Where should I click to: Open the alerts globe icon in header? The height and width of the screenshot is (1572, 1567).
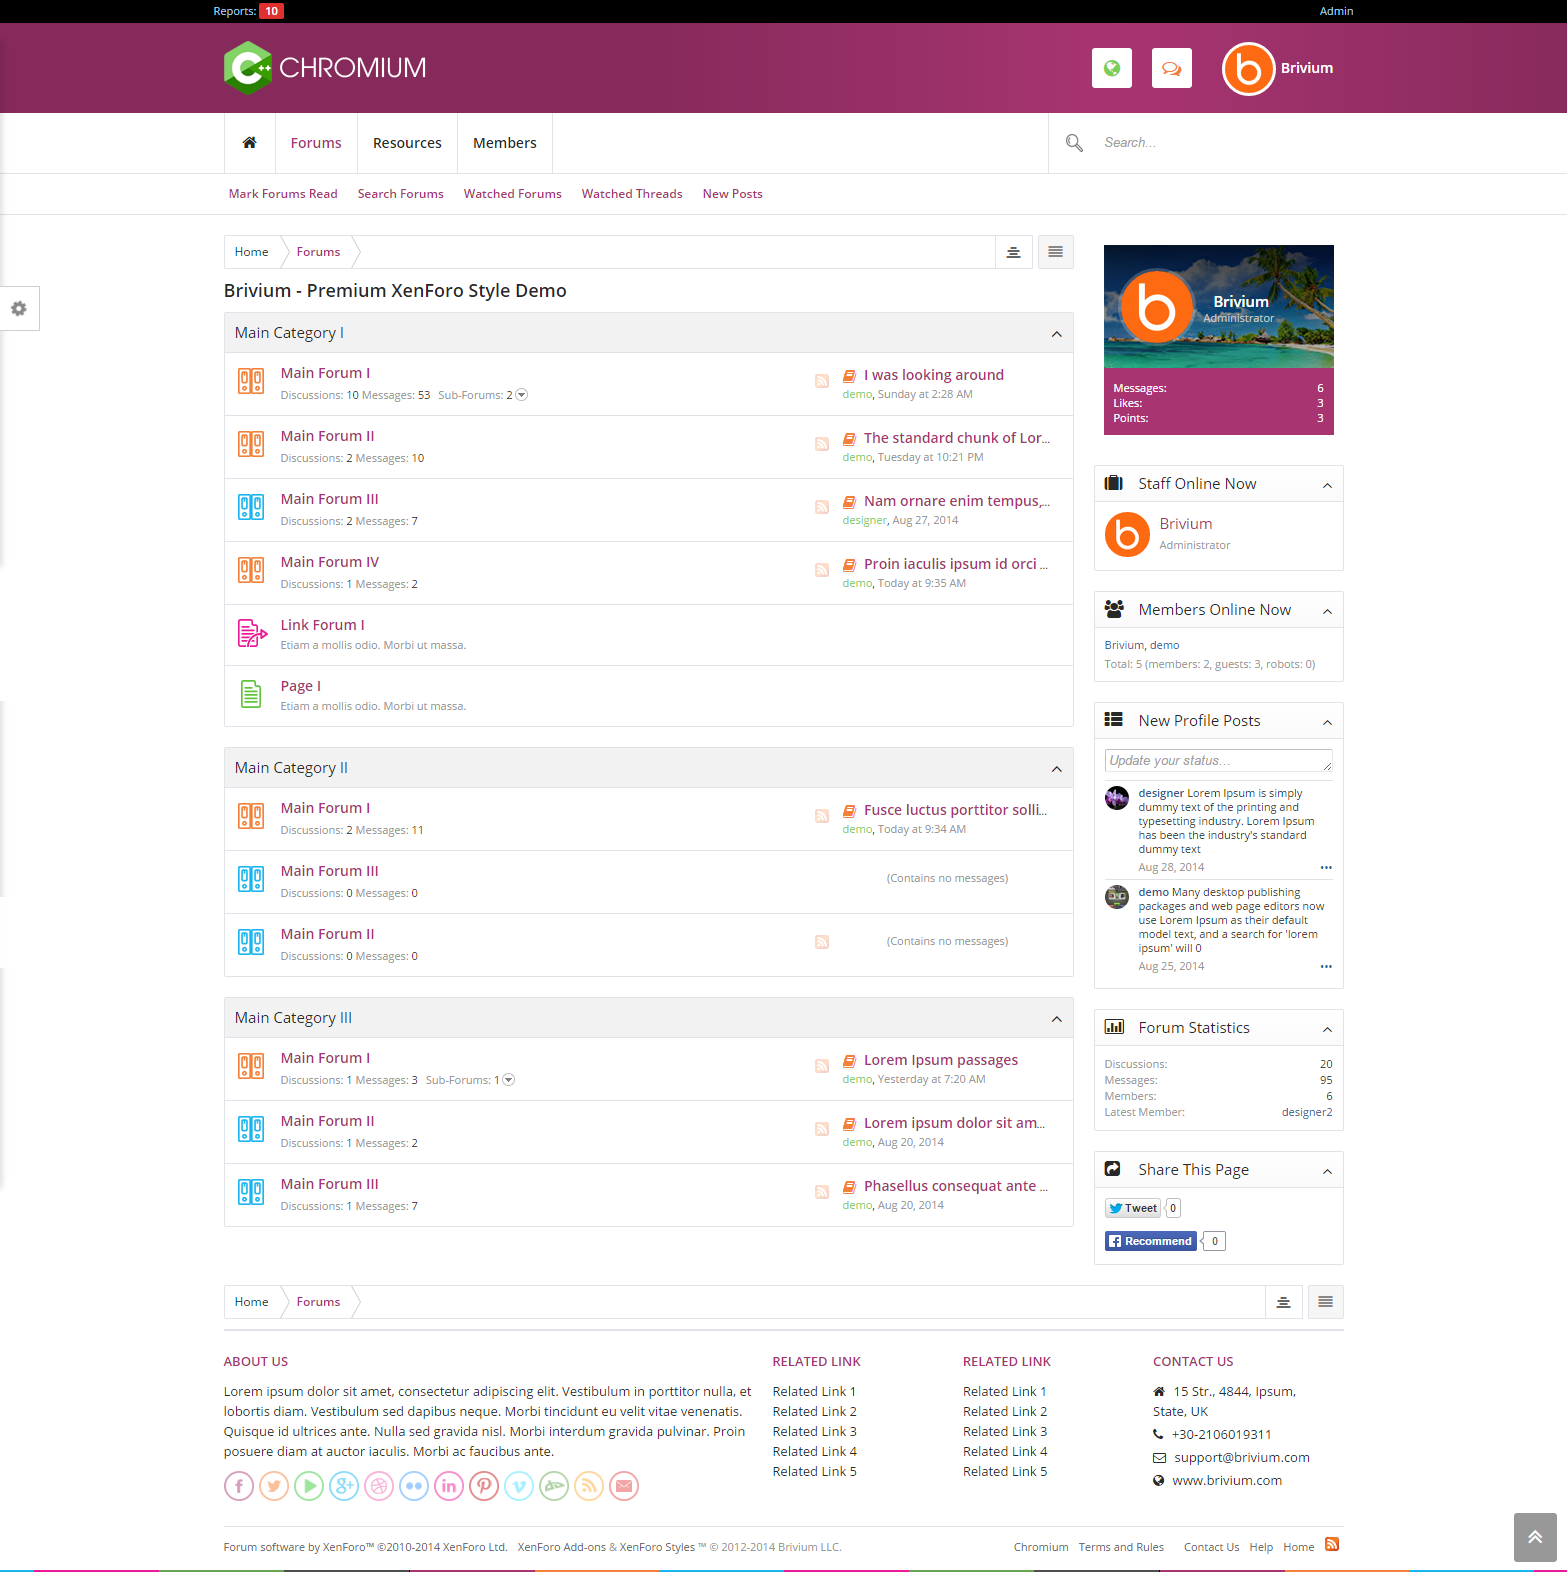[x=1111, y=69]
